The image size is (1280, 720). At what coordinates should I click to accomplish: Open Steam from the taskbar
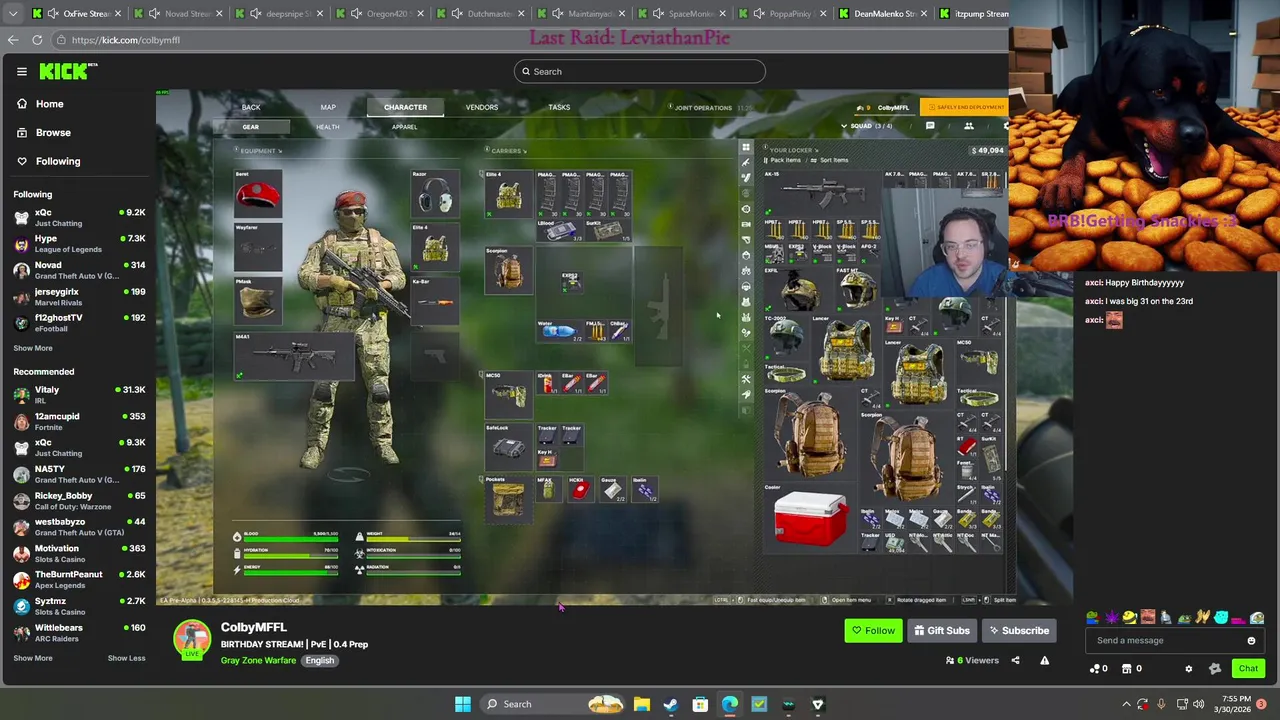(x=670, y=705)
